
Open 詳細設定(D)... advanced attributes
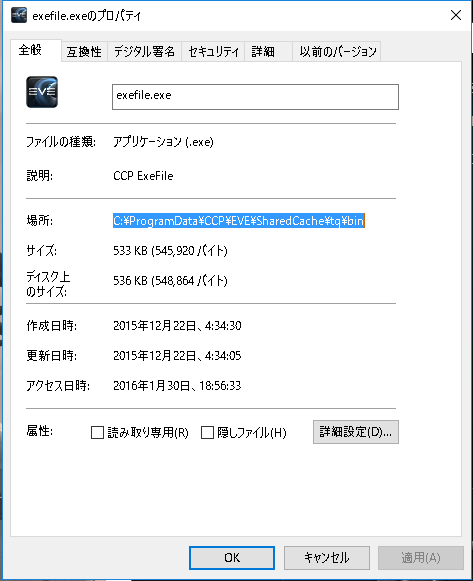coord(356,432)
